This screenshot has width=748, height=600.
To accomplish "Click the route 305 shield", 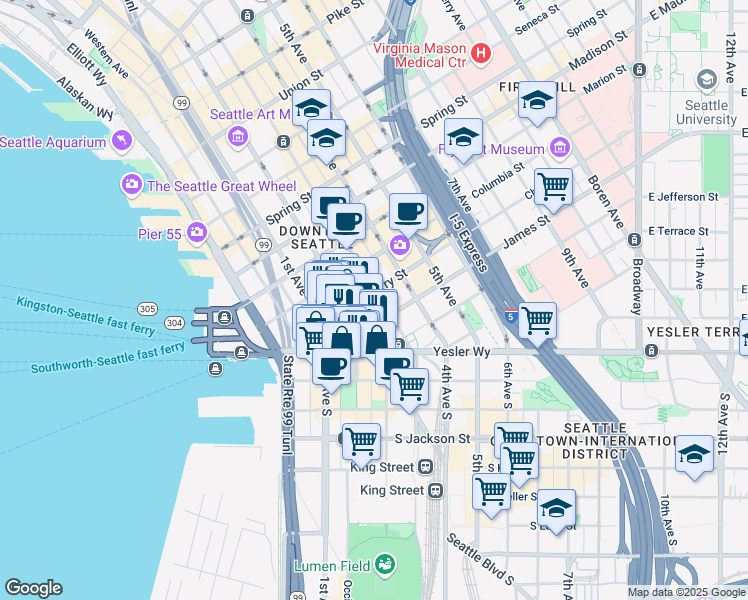I will 147,309.
